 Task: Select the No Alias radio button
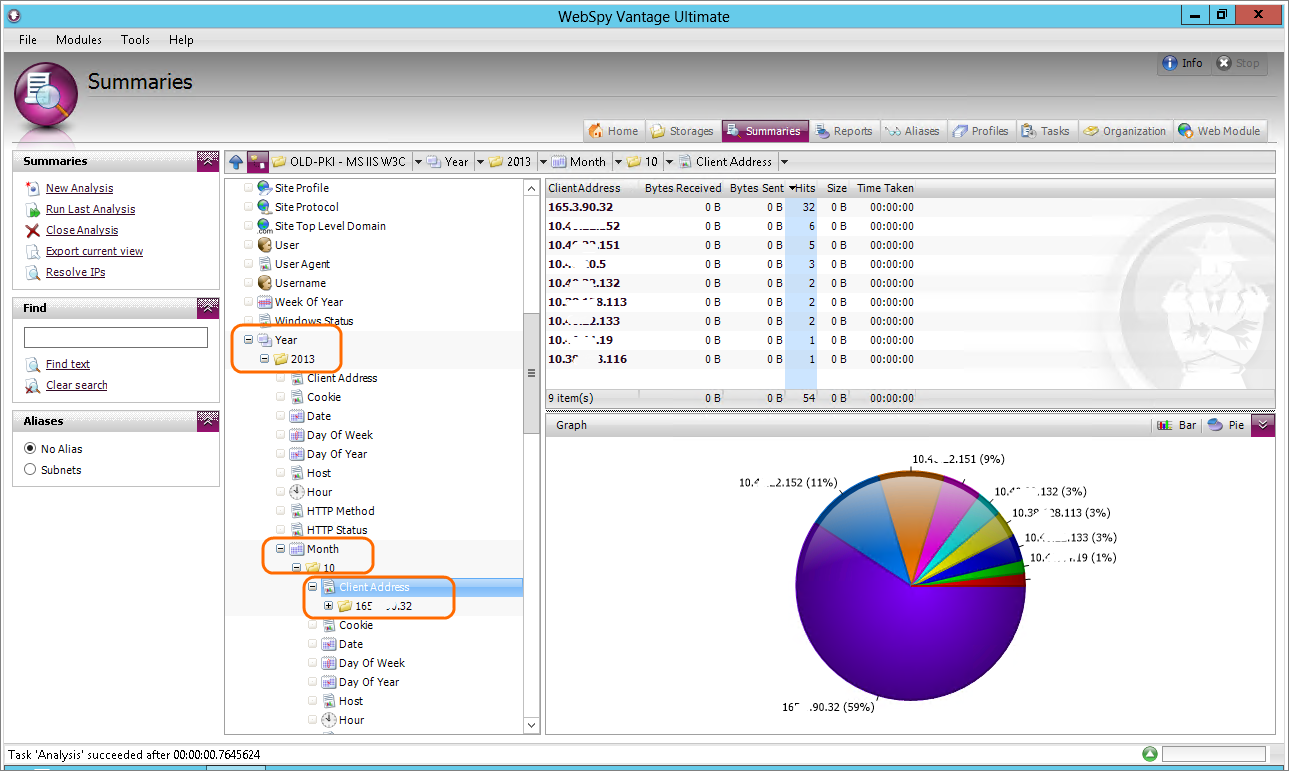point(30,449)
